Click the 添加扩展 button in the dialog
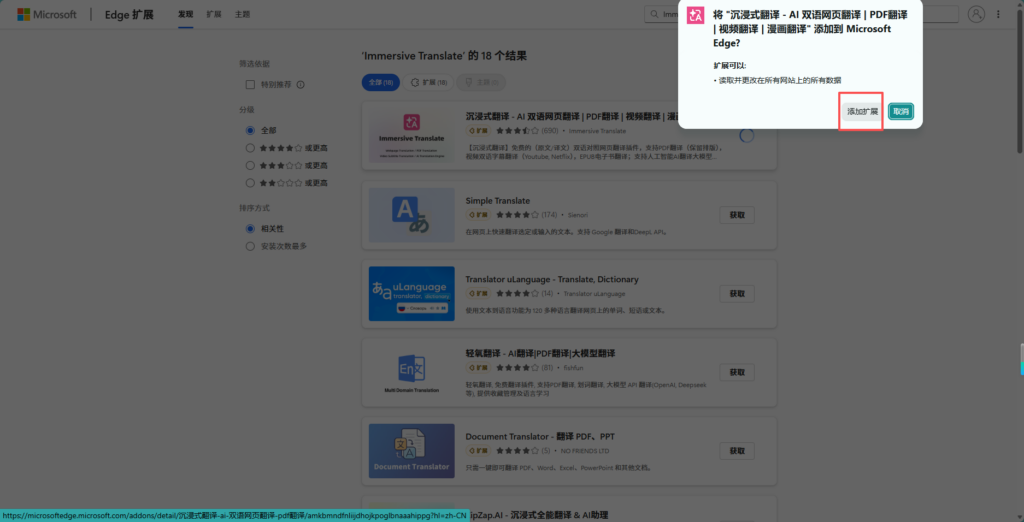This screenshot has width=1024, height=522. pos(862,112)
